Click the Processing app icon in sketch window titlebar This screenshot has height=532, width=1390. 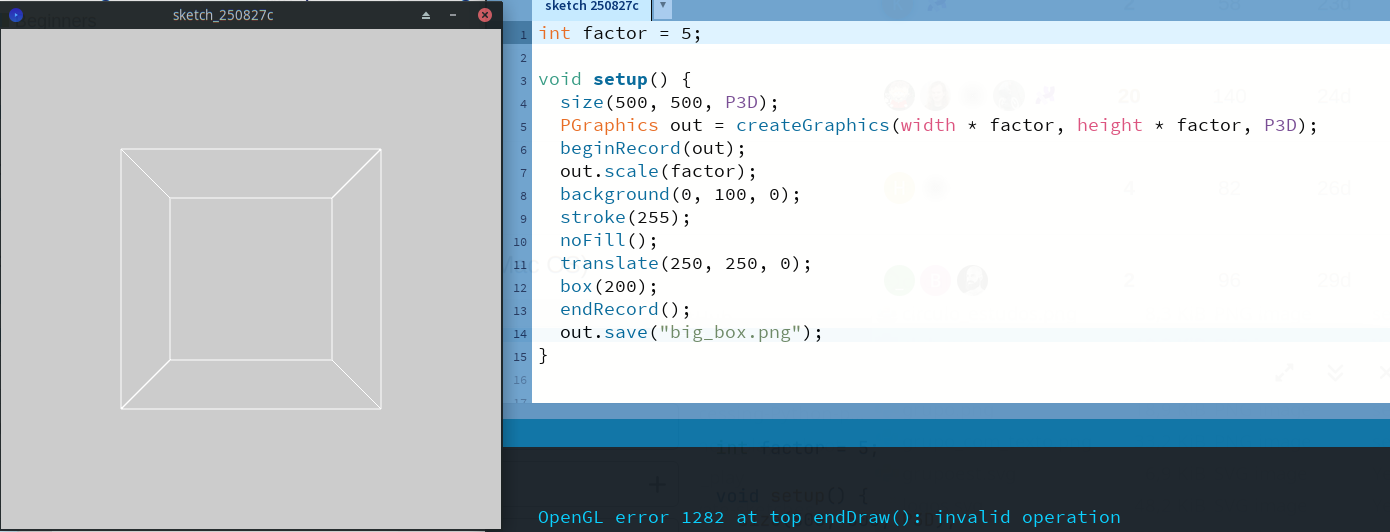(x=16, y=15)
